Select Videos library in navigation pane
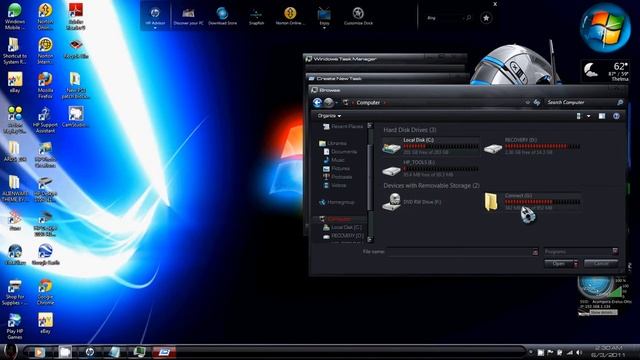 (x=335, y=185)
